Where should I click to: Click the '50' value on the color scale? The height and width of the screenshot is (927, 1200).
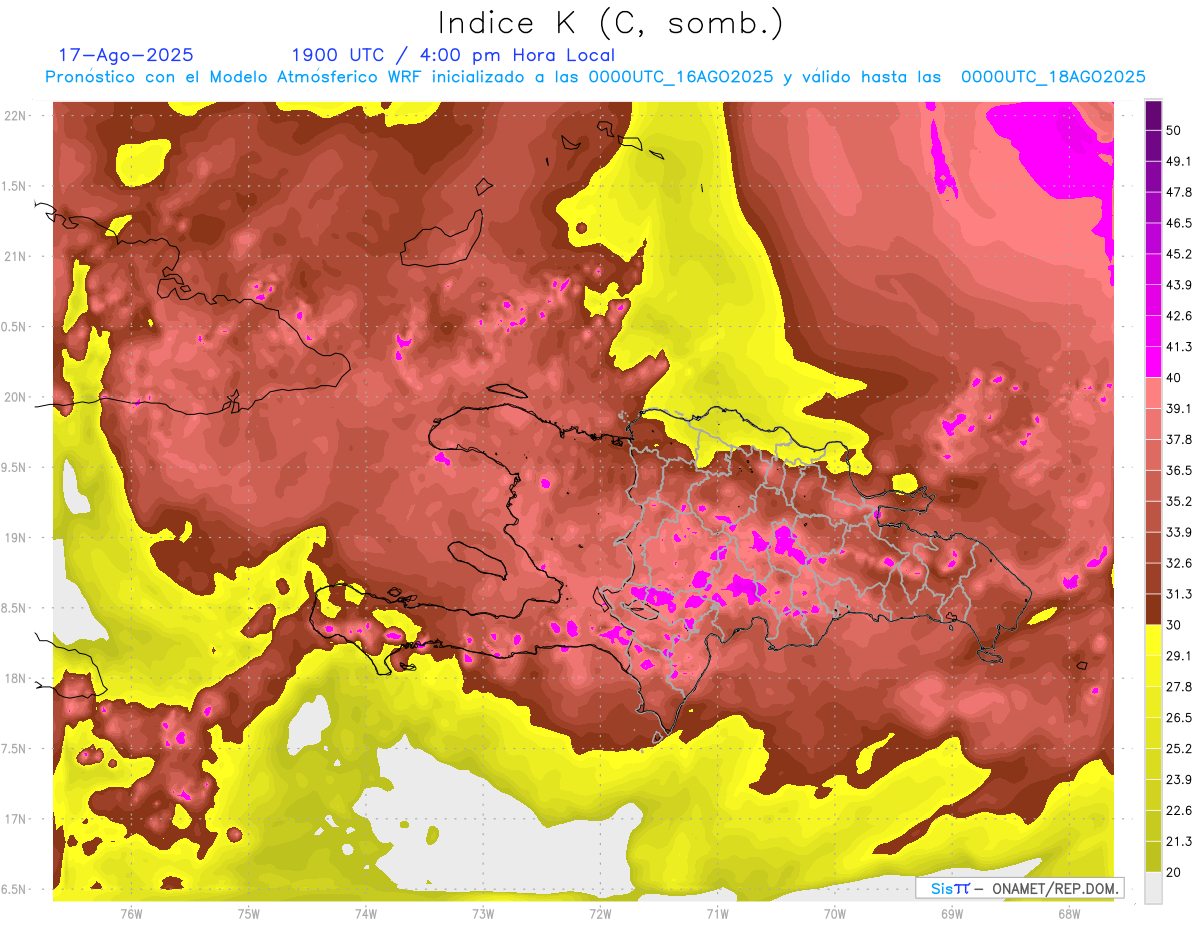(1175, 130)
